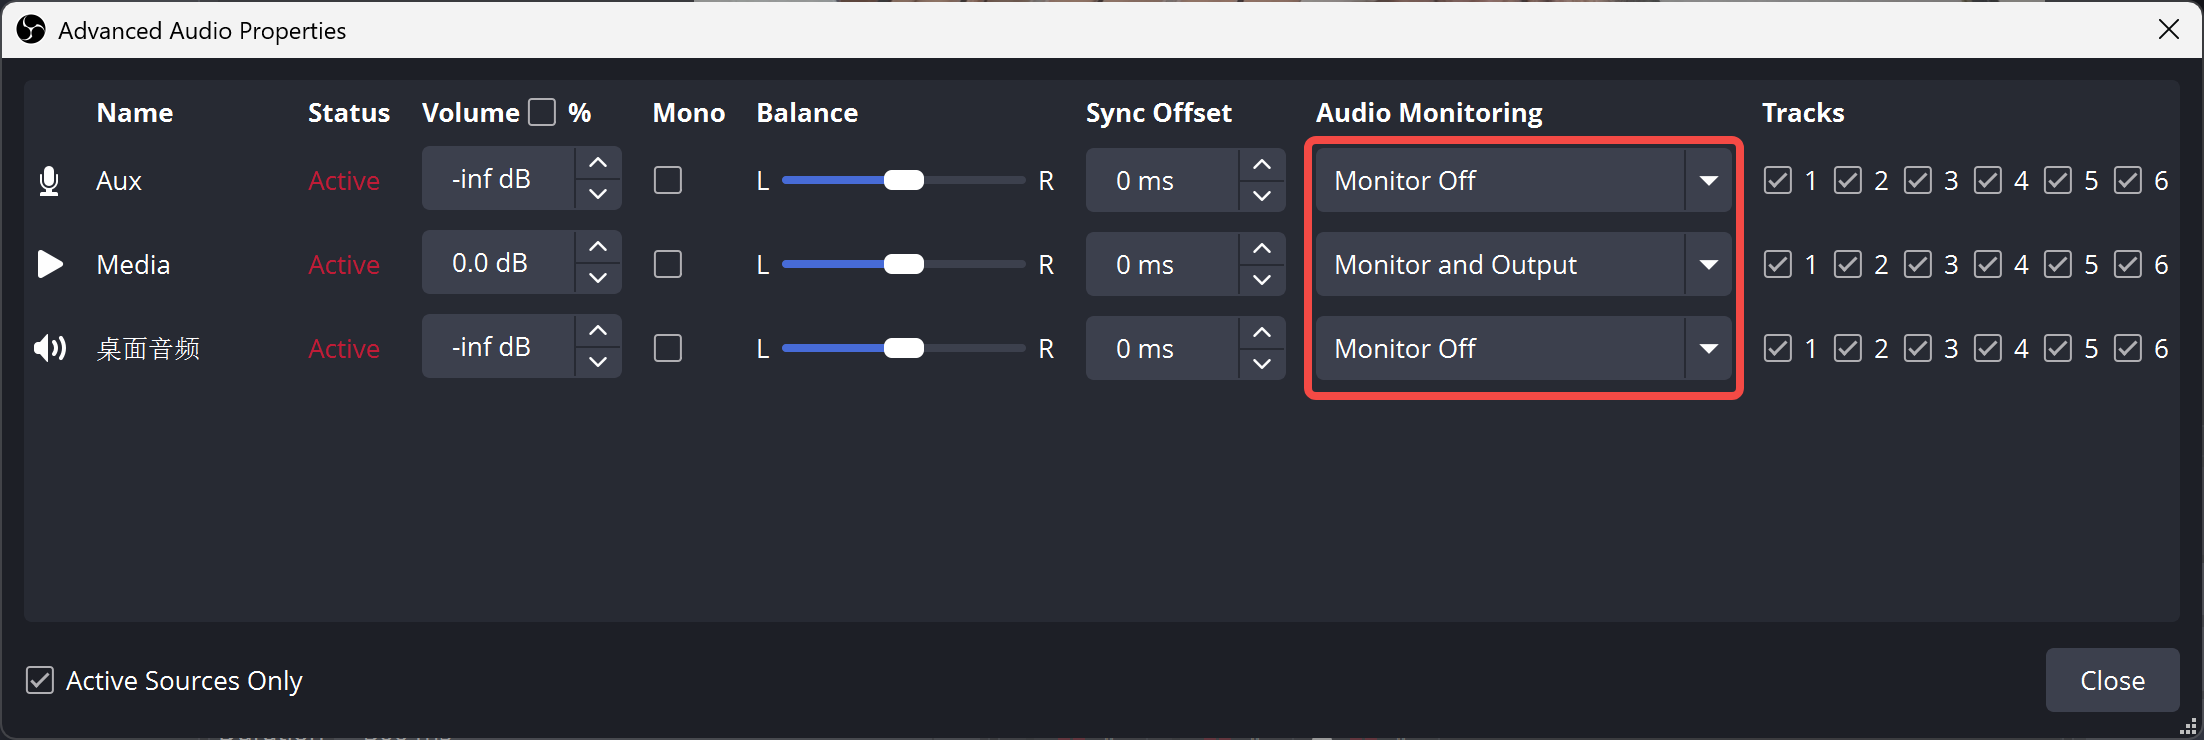The height and width of the screenshot is (740, 2204).
Task: Click the Aux balance slider handle
Action: pos(904,180)
